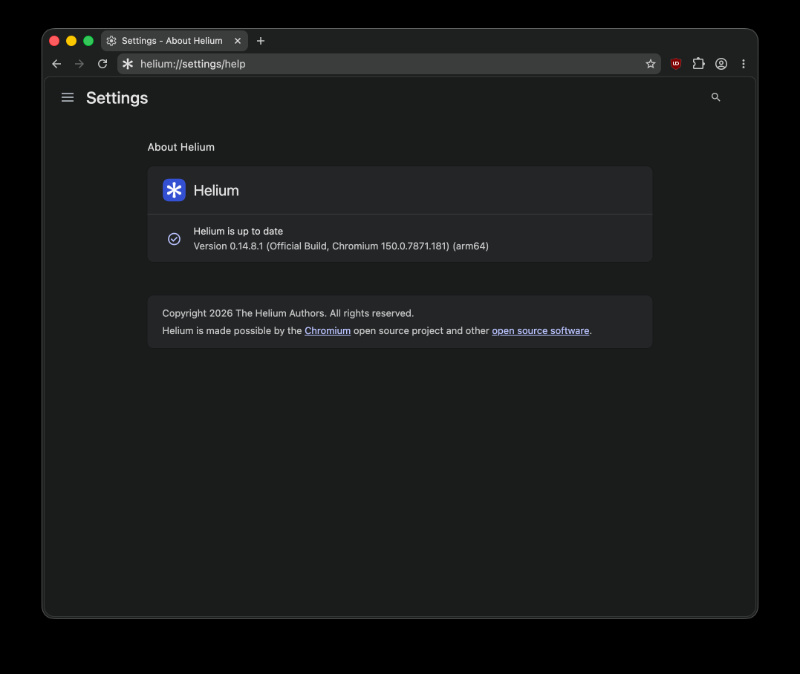
Task: Click the green fullscreen window button
Action: click(x=88, y=41)
